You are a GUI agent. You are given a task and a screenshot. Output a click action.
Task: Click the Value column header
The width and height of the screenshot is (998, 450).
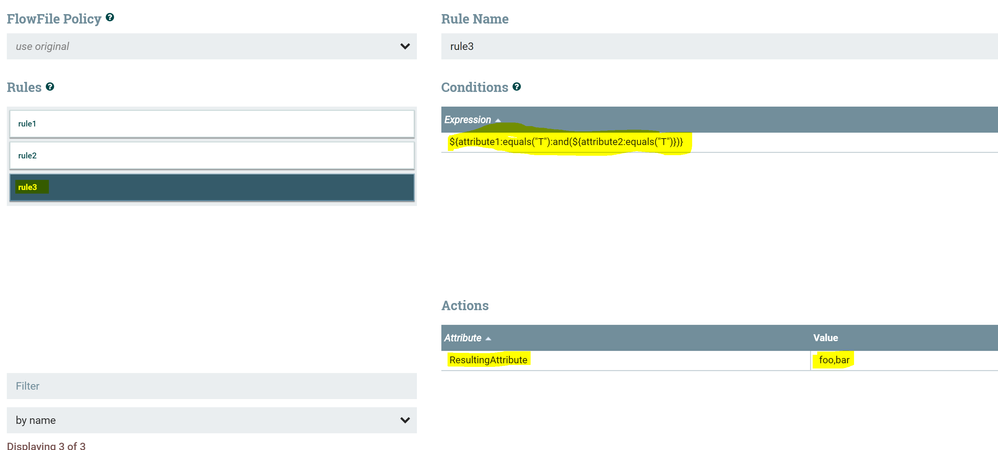pos(826,338)
